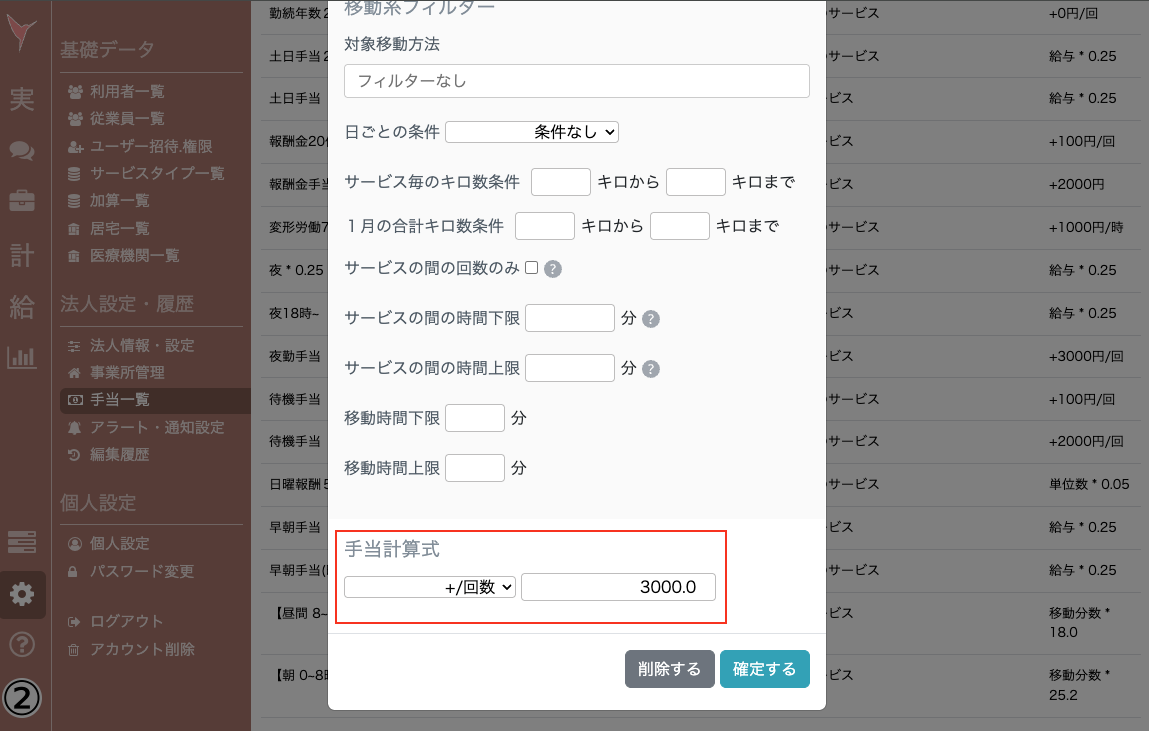Click the gear settings icon in the sidebar
Screen dimensions: 1149x731
pyautogui.click(x=22, y=592)
